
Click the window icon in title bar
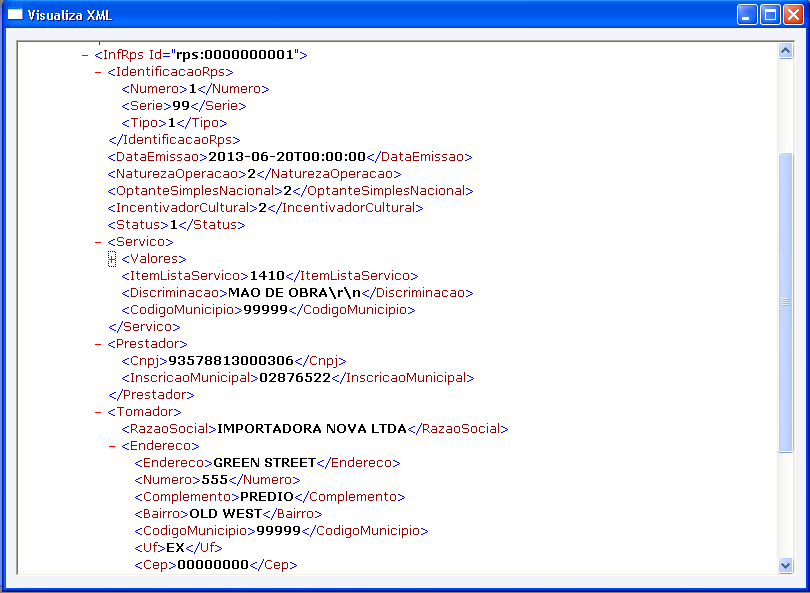coord(15,14)
